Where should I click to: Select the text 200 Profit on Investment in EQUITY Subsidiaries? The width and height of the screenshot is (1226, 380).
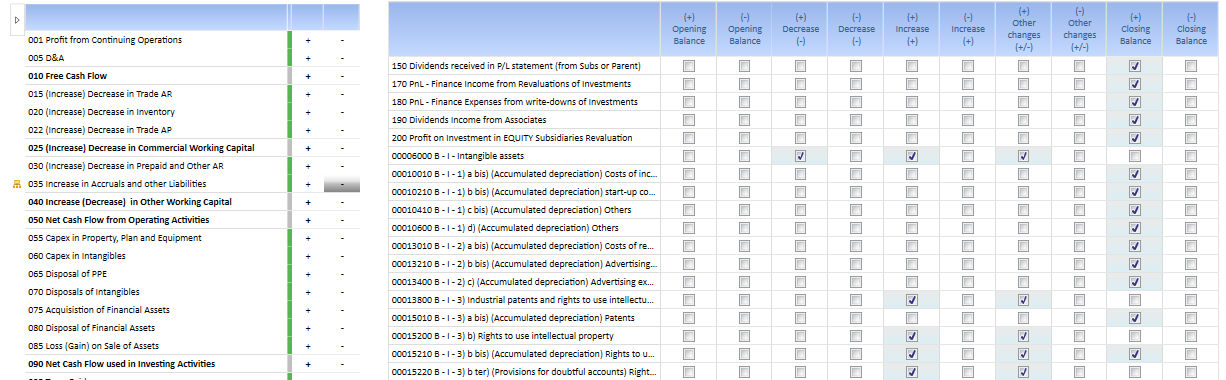click(x=511, y=138)
